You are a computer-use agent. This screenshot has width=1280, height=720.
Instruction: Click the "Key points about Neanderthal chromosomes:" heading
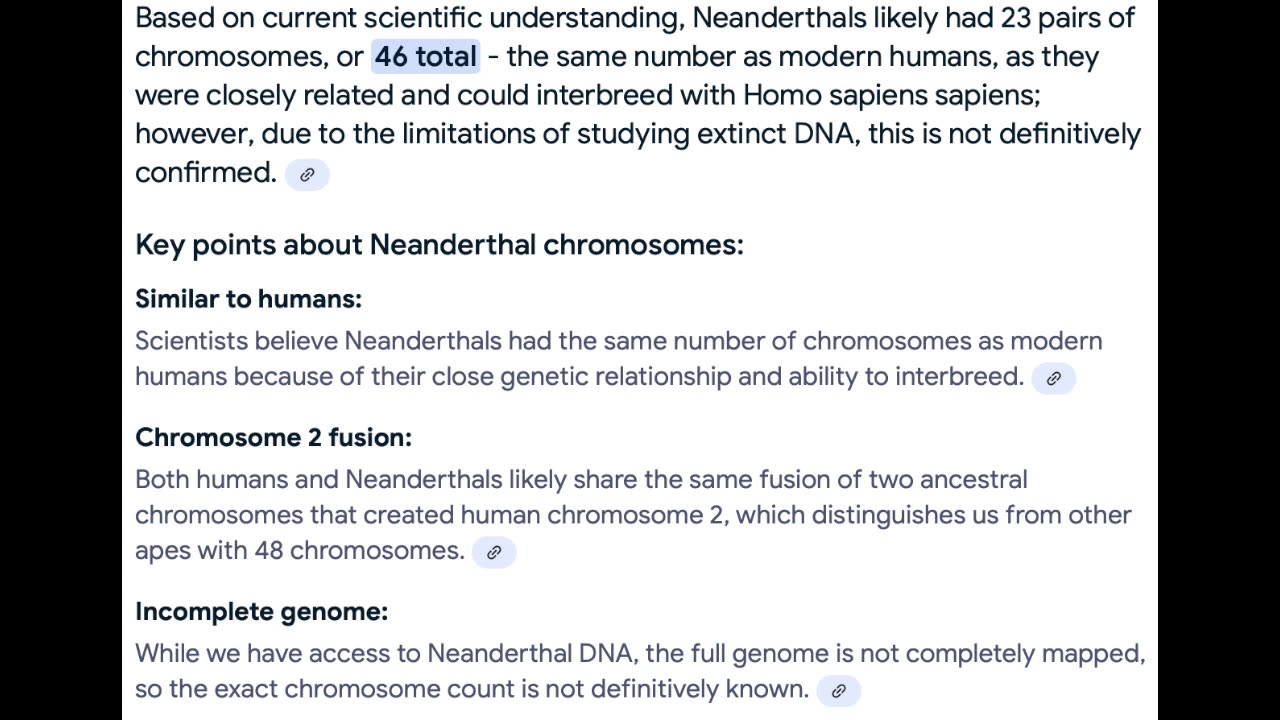point(439,245)
